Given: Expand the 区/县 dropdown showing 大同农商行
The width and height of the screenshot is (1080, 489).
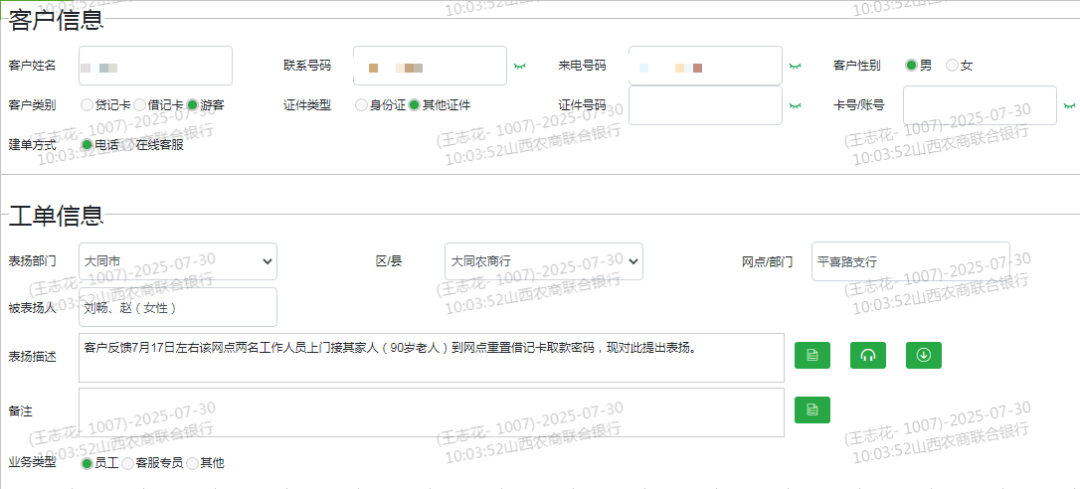Looking at the screenshot, I should pos(543,261).
